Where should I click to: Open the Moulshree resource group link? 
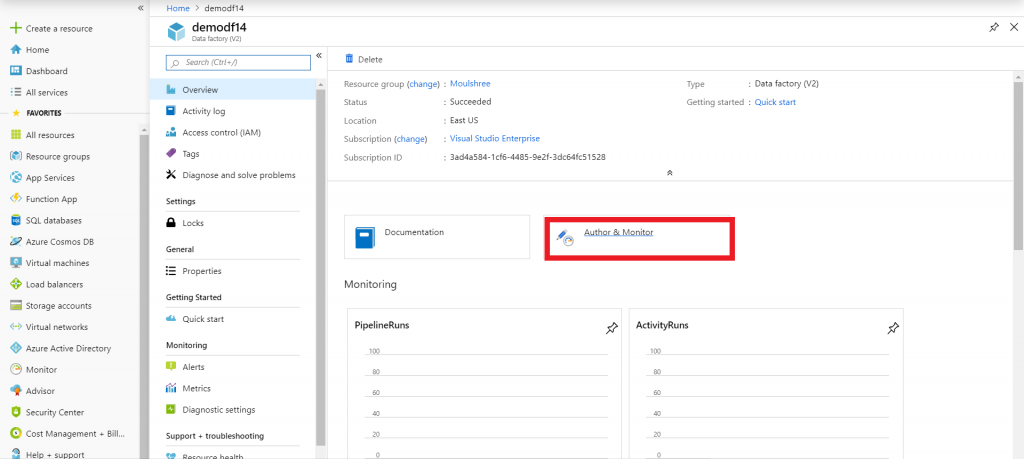pos(470,84)
